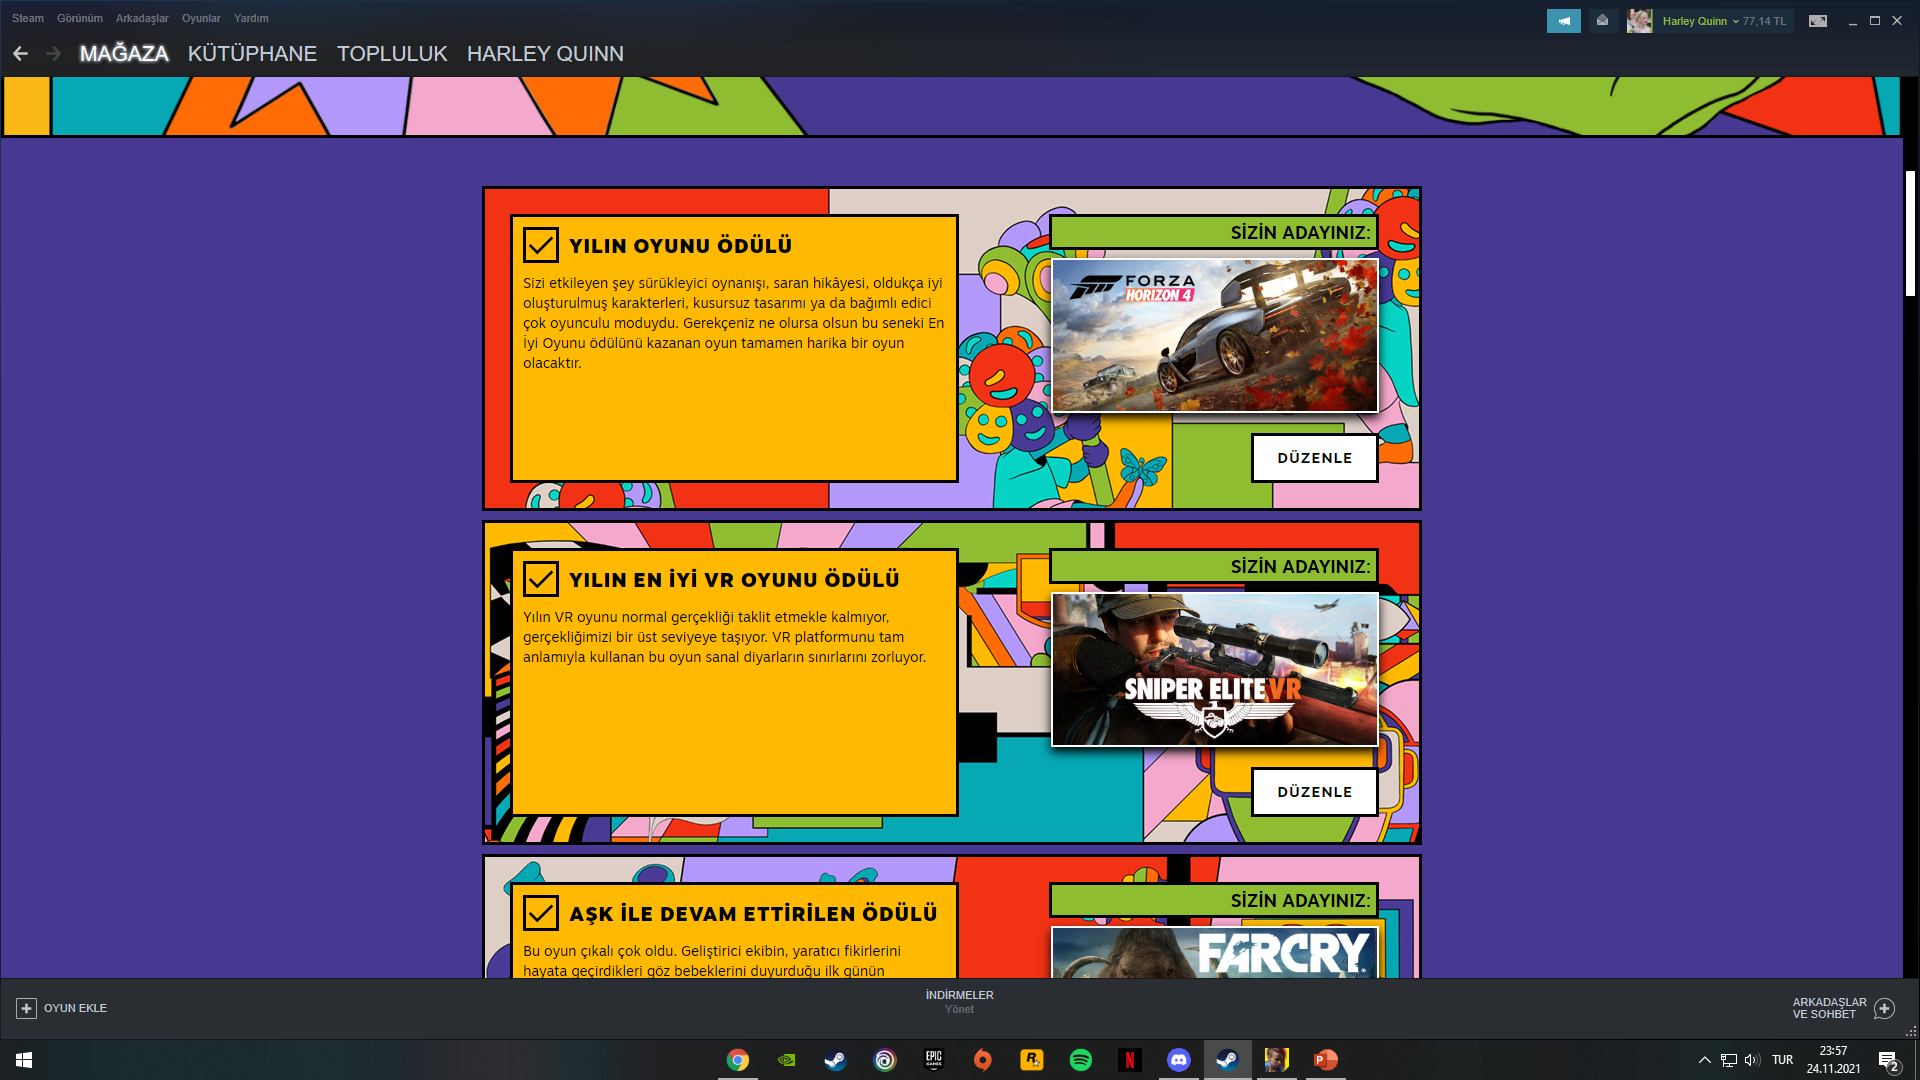Open Google Chrome from the taskbar
Screen dimensions: 1920x1080
(x=738, y=1060)
